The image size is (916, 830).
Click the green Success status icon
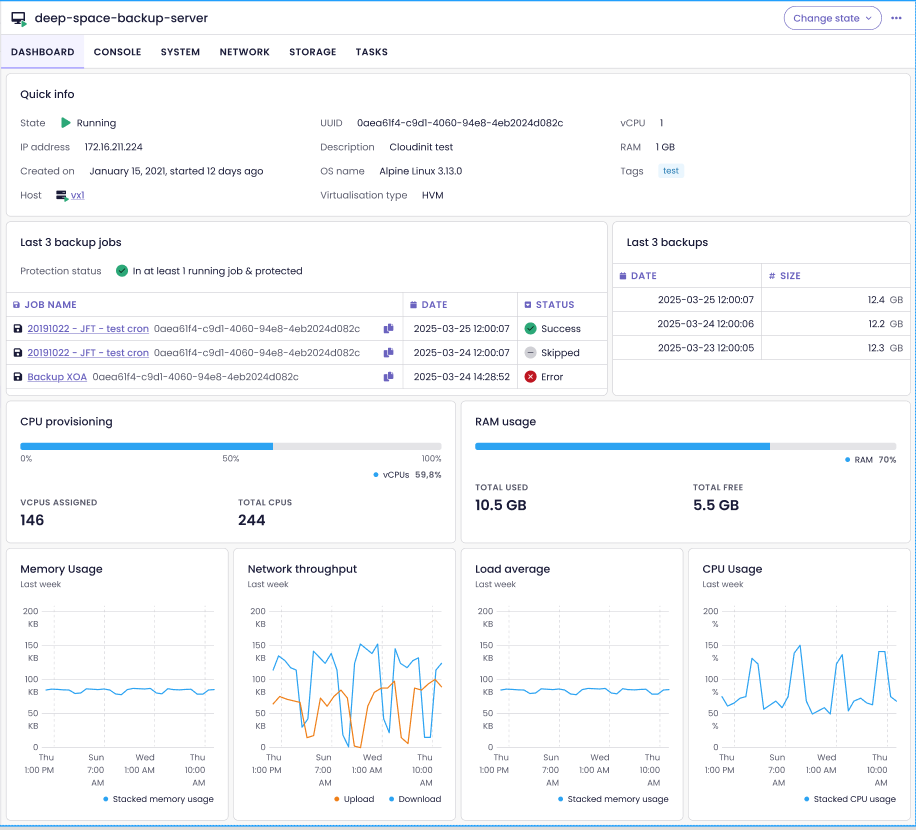(530, 329)
